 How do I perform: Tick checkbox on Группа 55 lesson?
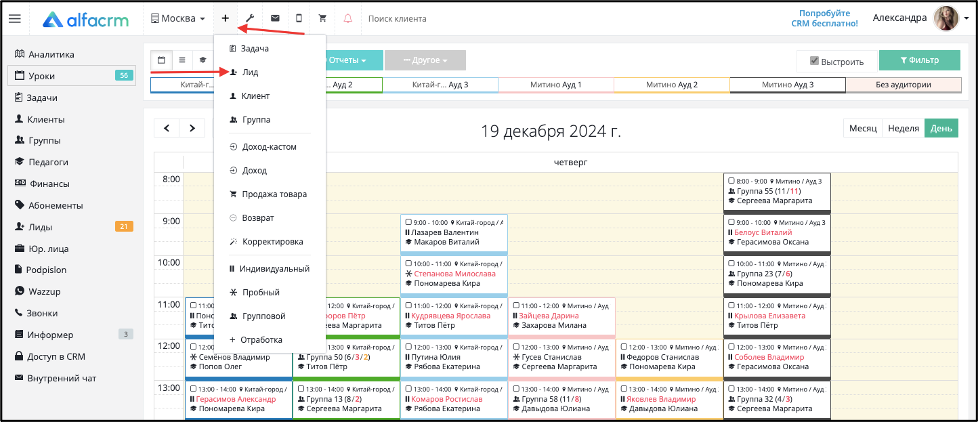[x=731, y=181]
